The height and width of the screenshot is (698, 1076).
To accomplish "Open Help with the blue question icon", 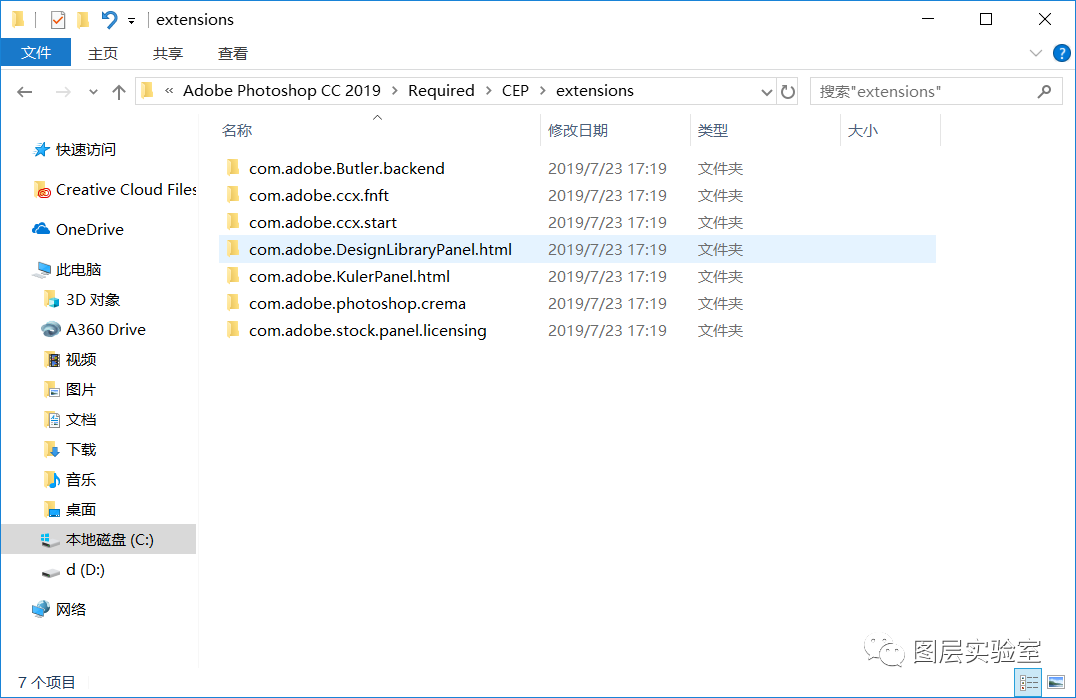I will [x=1061, y=53].
